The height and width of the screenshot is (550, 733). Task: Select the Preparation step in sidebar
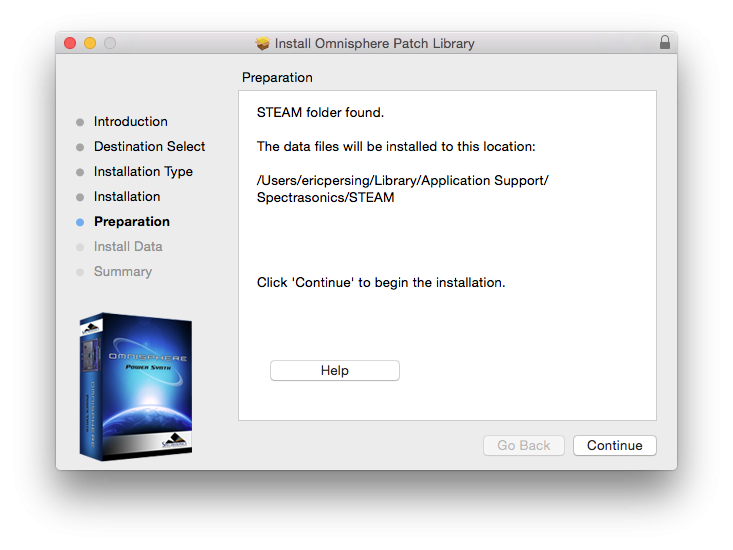point(132,221)
